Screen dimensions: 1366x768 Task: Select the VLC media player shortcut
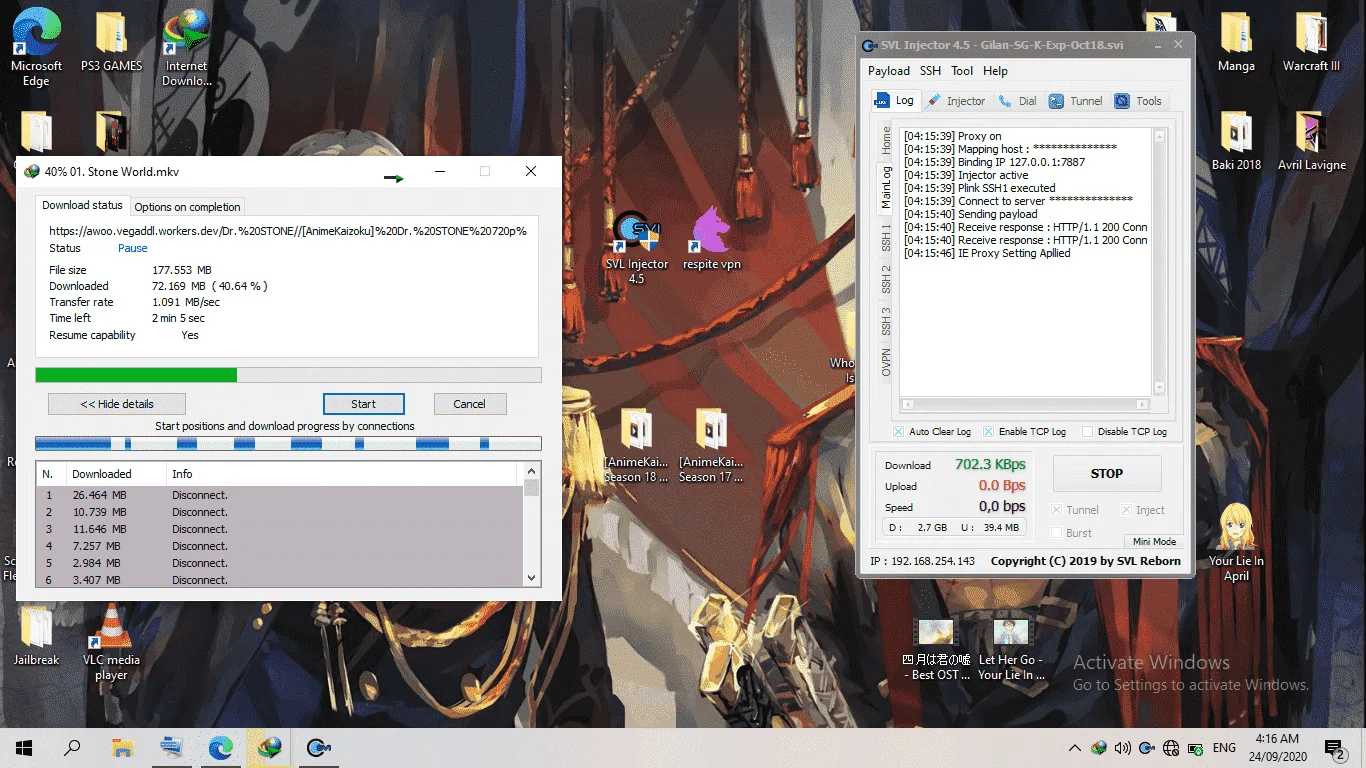tap(111, 643)
